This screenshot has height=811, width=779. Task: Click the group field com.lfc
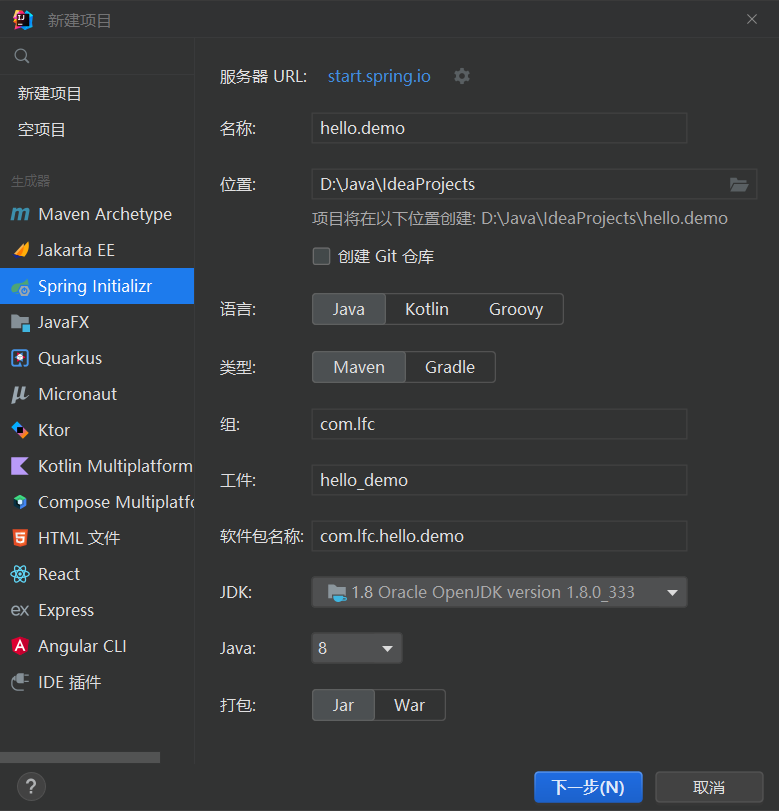tap(499, 424)
